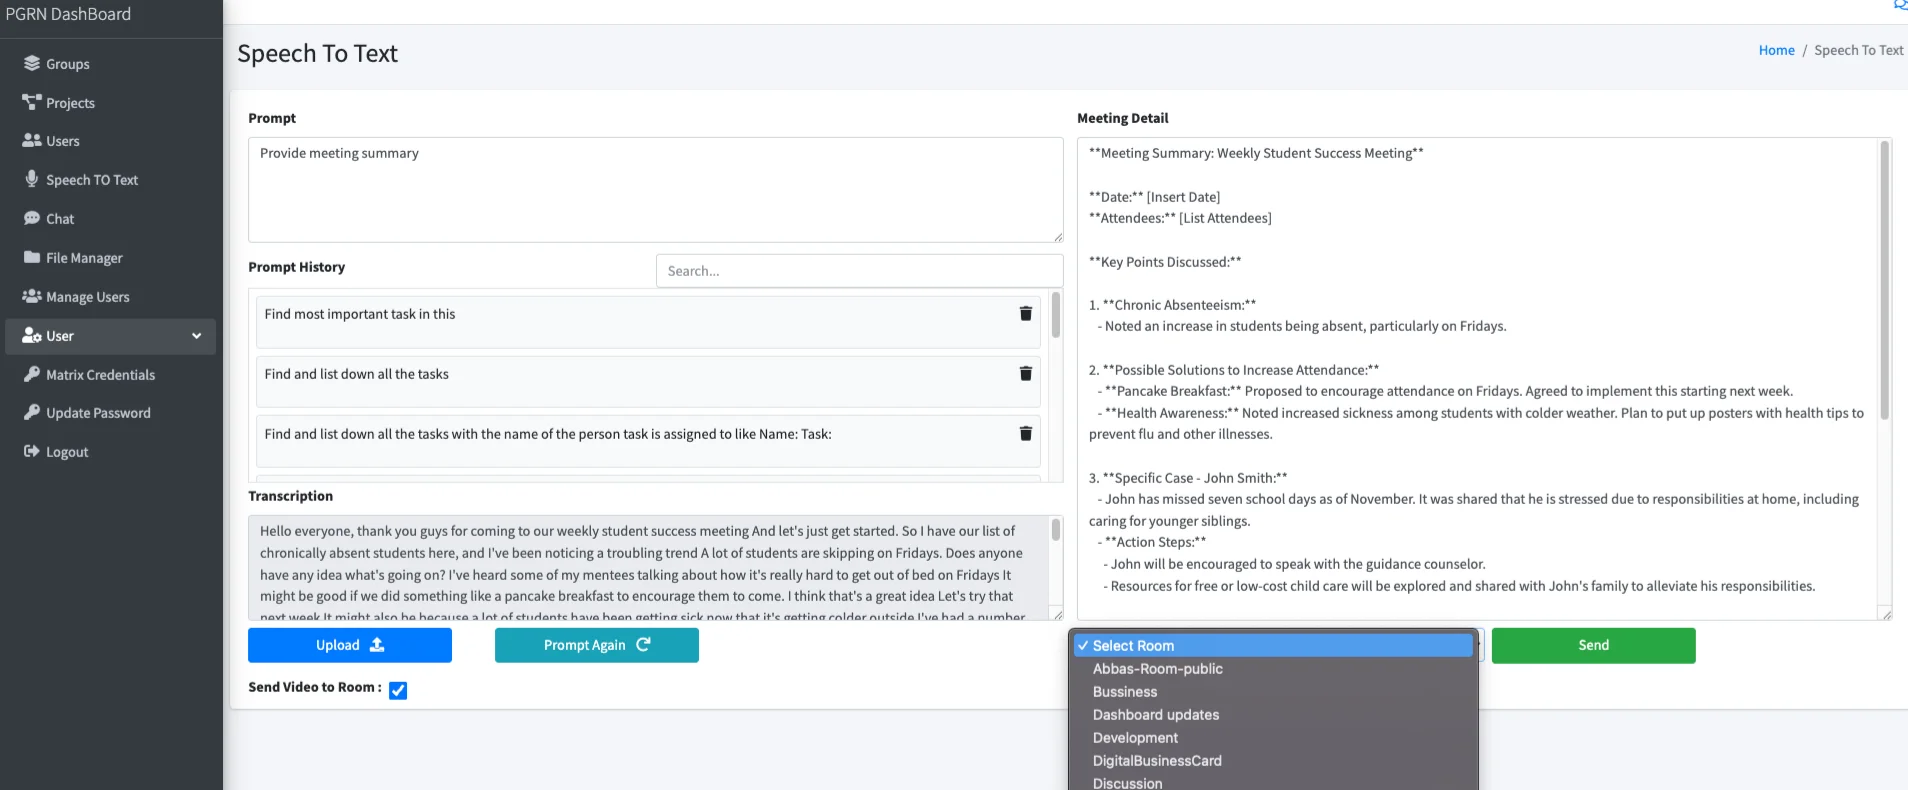Uncheck the Send Video to Room checkbox
Image resolution: width=1908 pixels, height=790 pixels.
pyautogui.click(x=398, y=690)
